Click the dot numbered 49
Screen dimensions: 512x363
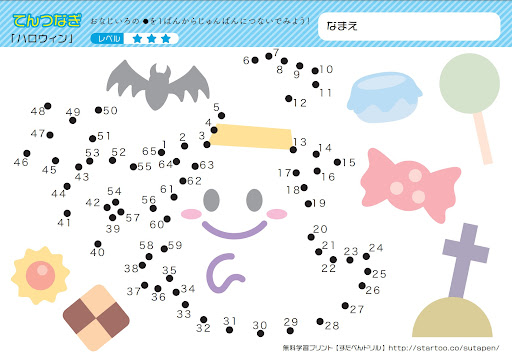click(x=73, y=120)
